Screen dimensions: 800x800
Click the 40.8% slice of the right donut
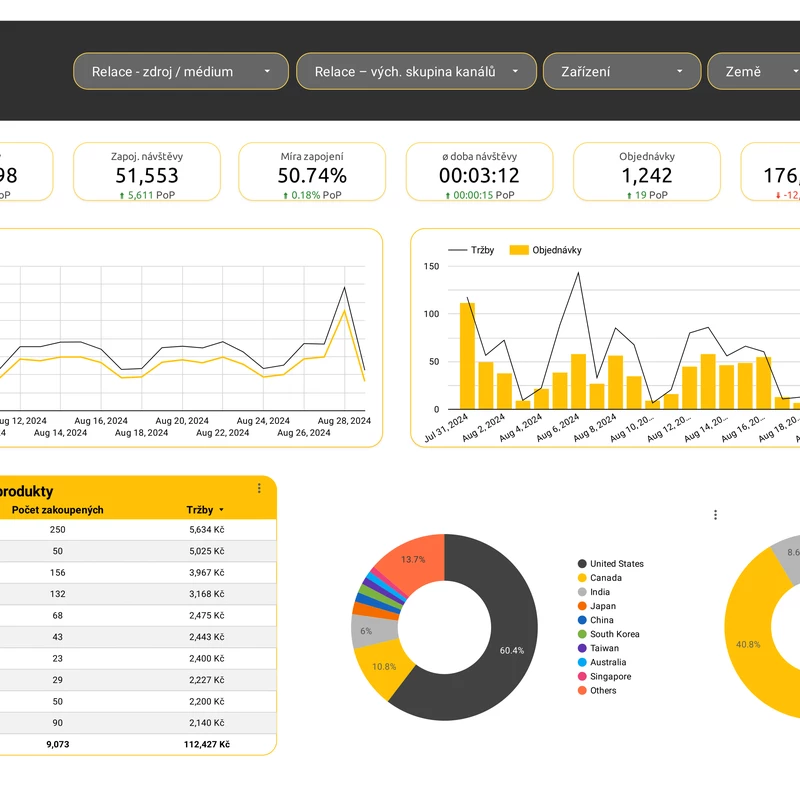[748, 644]
